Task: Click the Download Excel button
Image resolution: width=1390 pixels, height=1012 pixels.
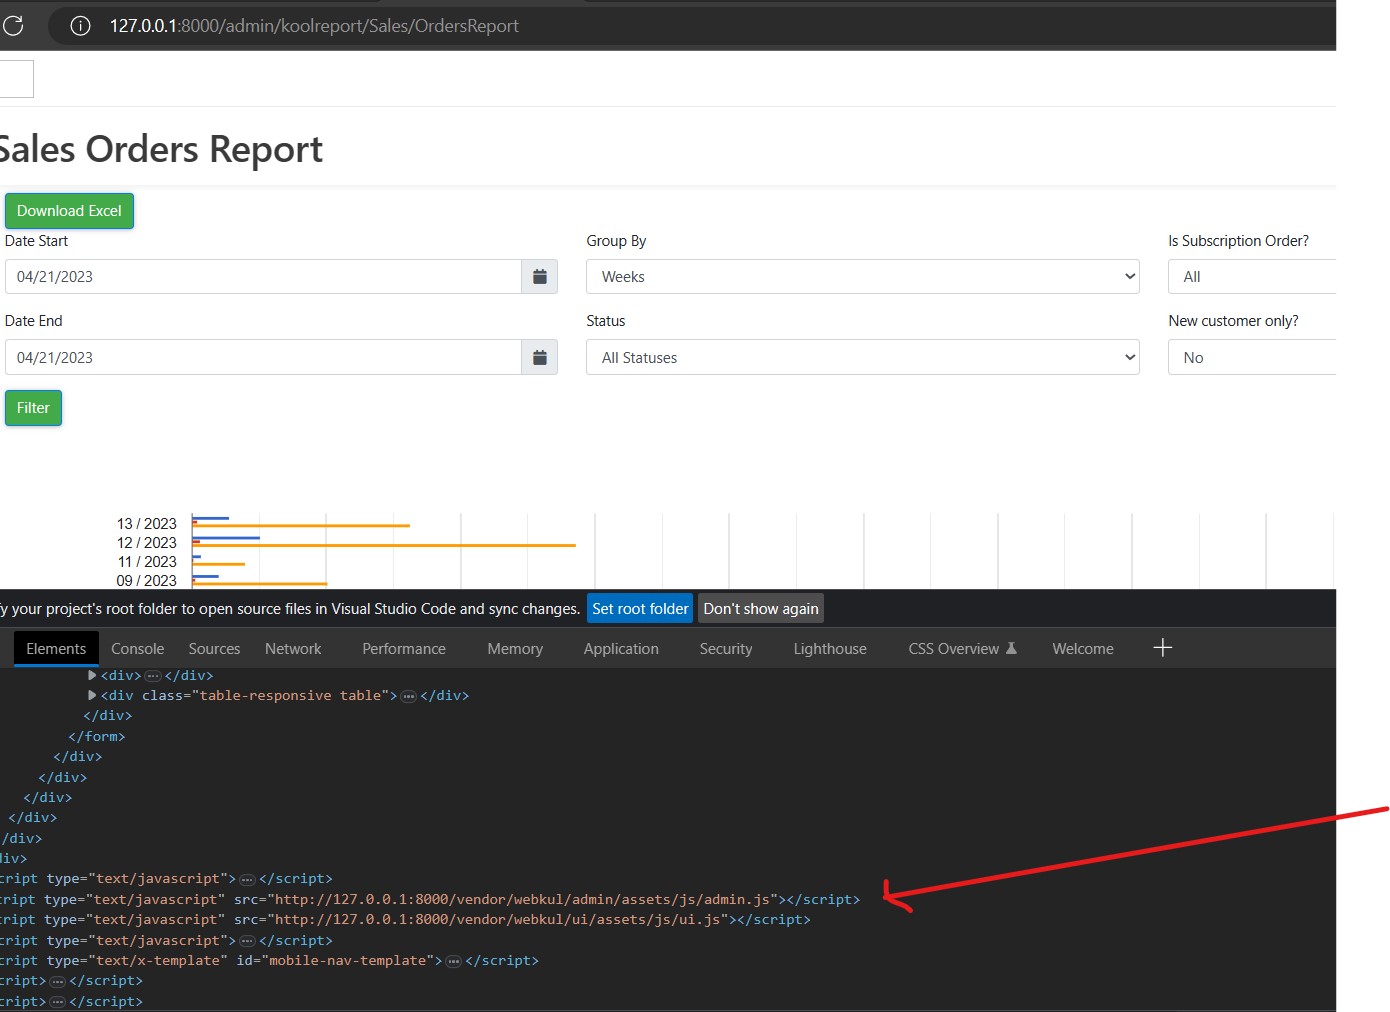Action: [x=69, y=210]
